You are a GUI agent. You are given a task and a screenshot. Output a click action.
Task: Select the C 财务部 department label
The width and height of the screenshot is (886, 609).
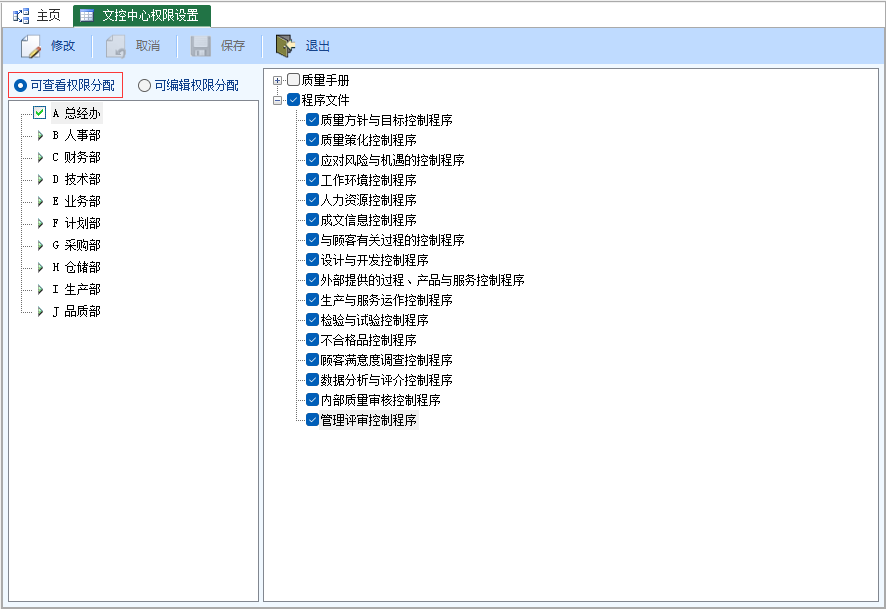tap(76, 157)
